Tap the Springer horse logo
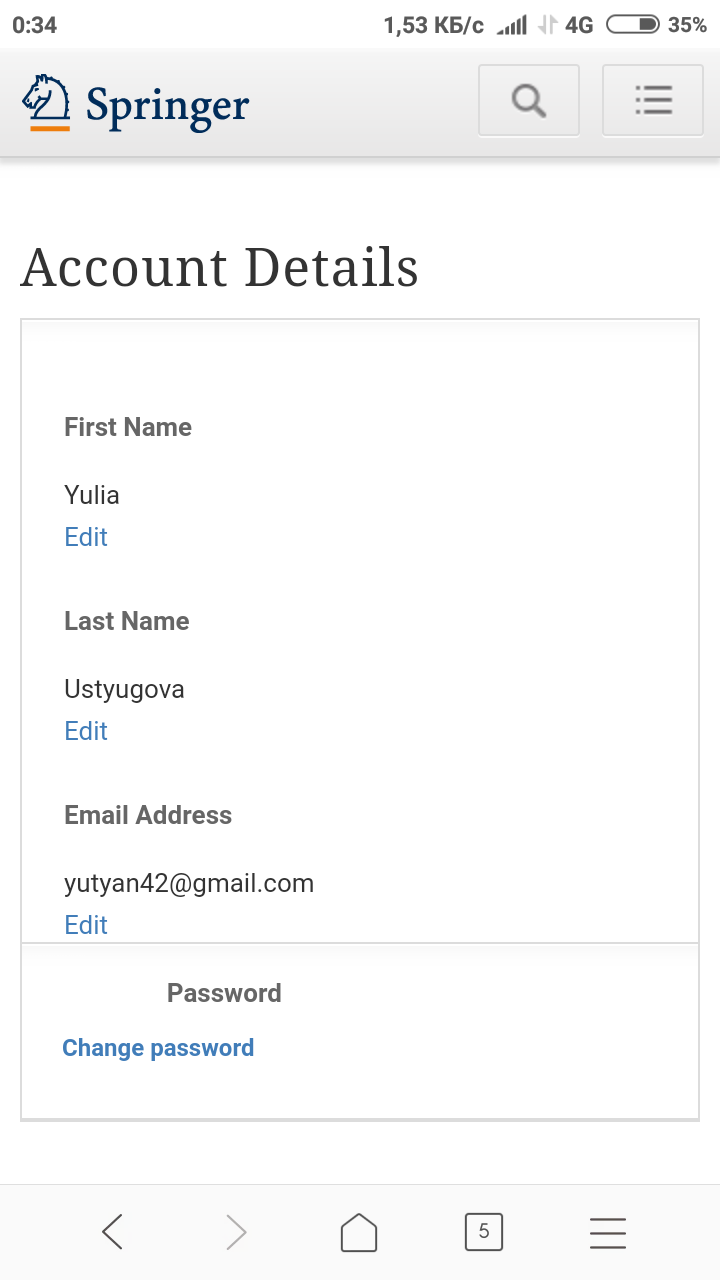This screenshot has height=1280, width=720. (x=47, y=102)
